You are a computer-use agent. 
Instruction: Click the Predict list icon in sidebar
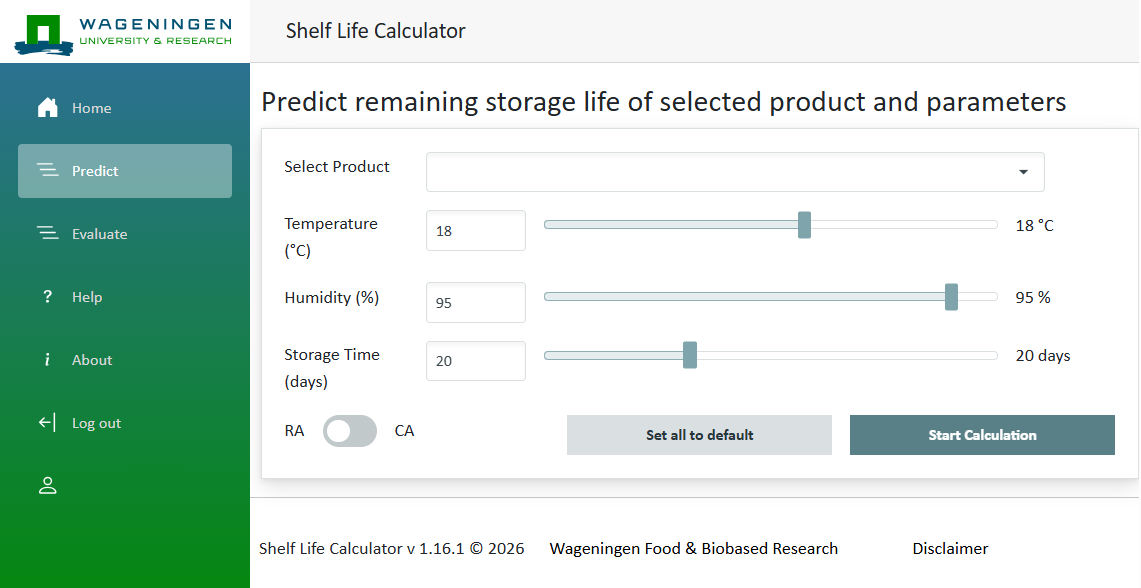pos(47,171)
